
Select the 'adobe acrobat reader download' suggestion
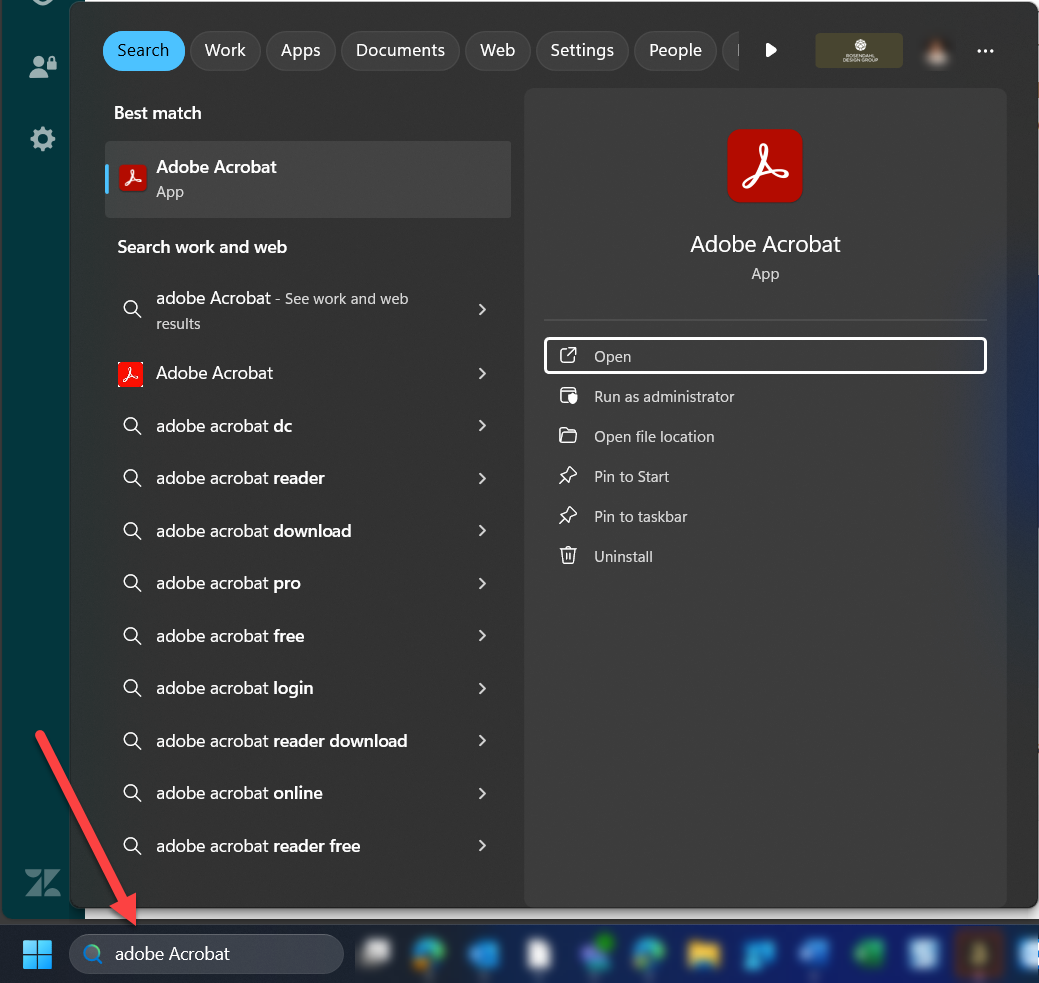coord(282,740)
